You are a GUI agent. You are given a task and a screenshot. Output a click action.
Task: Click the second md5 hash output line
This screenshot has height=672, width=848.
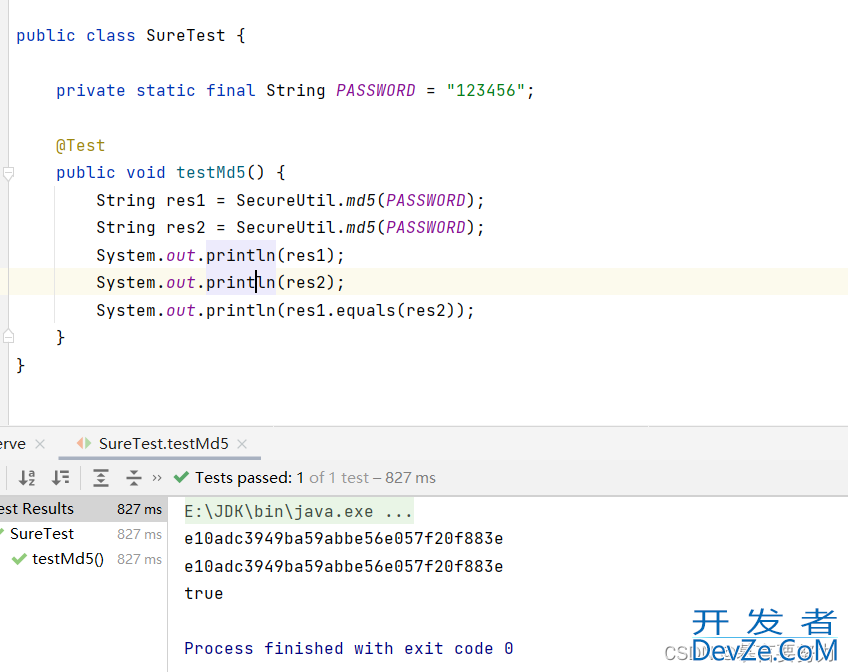tap(343, 566)
